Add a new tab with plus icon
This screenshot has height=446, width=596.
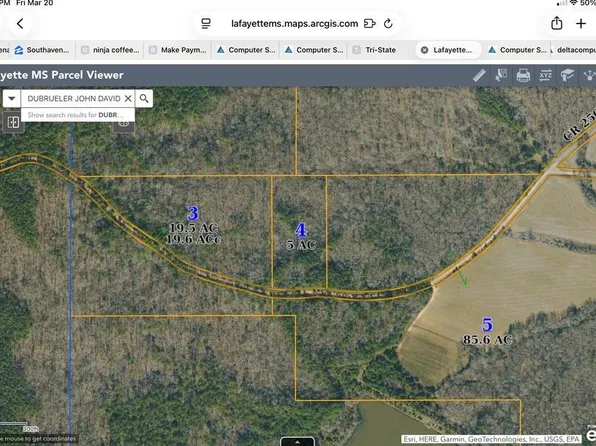pyautogui.click(x=581, y=24)
